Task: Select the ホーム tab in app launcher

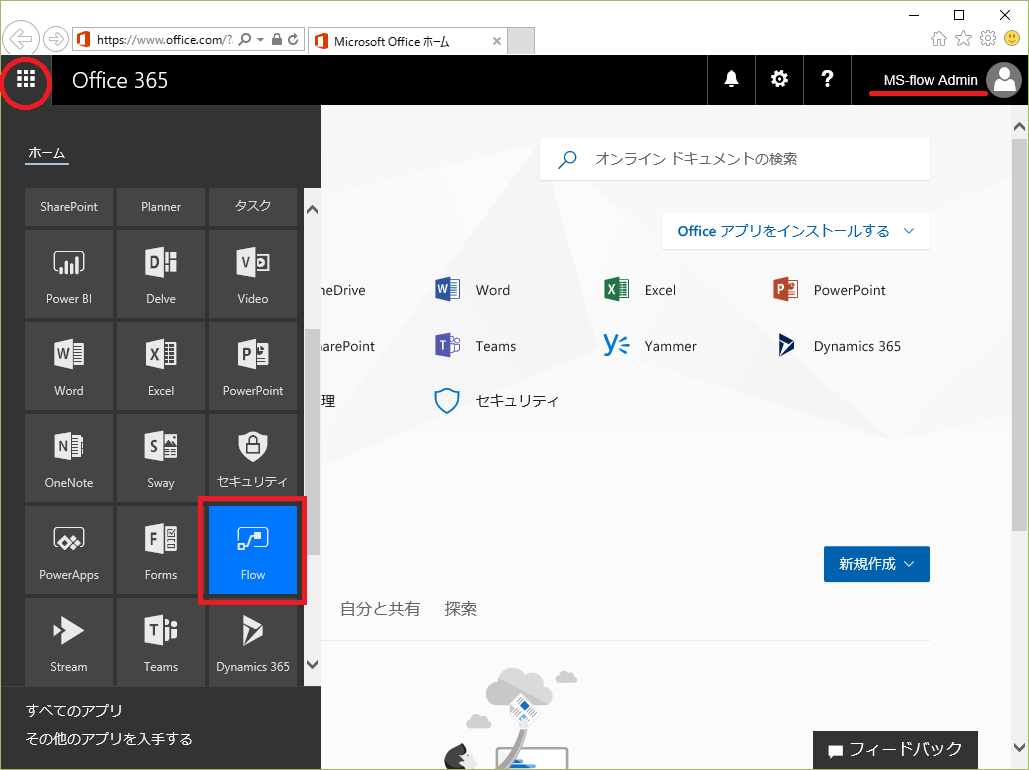Action: click(47, 154)
